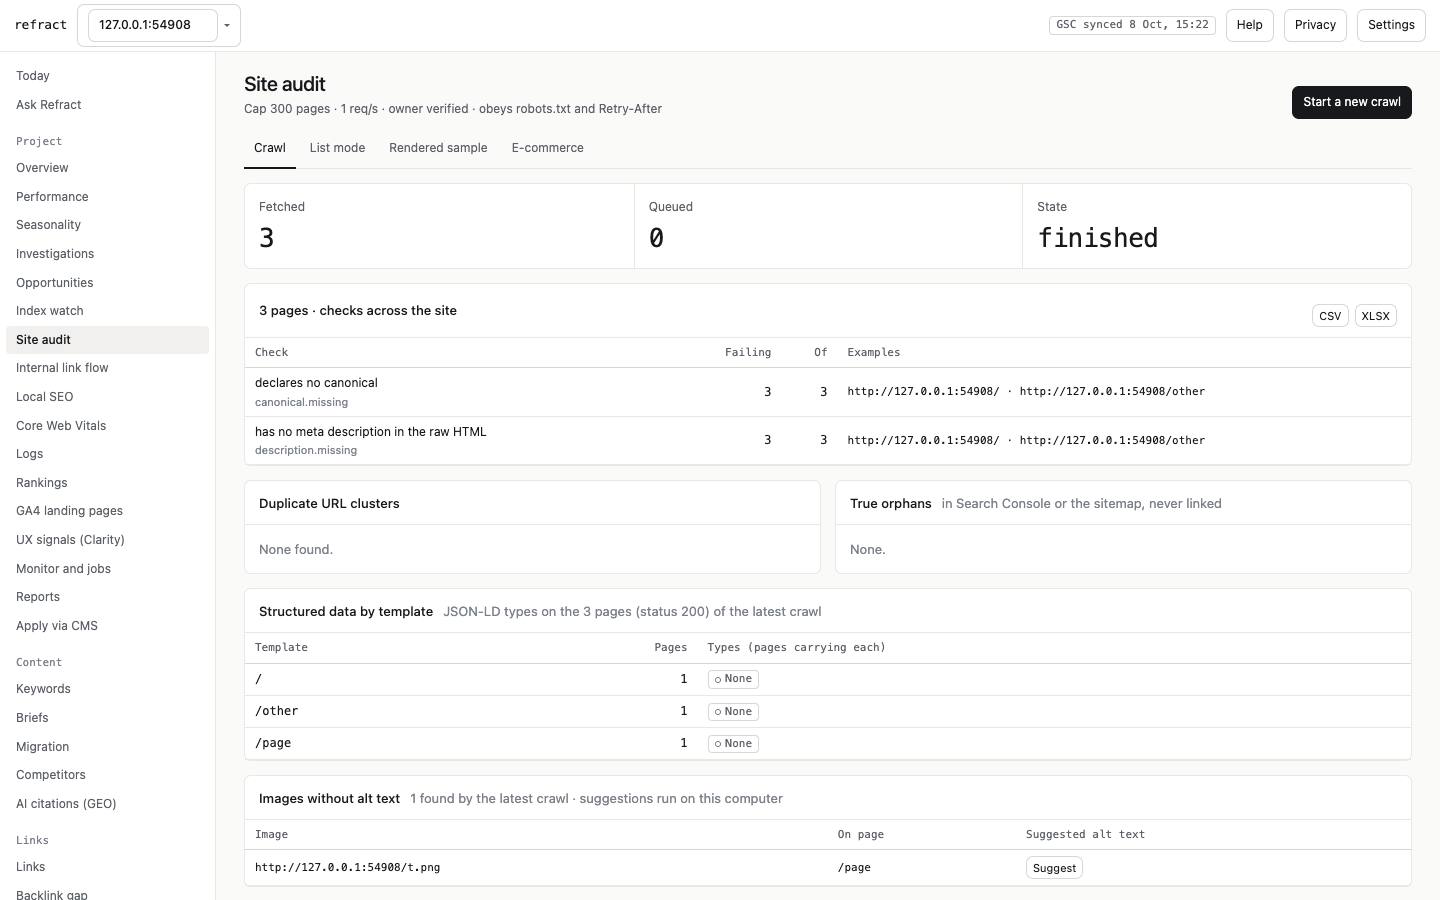1440x900 pixels.
Task: Click example URLs for the canonical check
Action: pos(1026,392)
